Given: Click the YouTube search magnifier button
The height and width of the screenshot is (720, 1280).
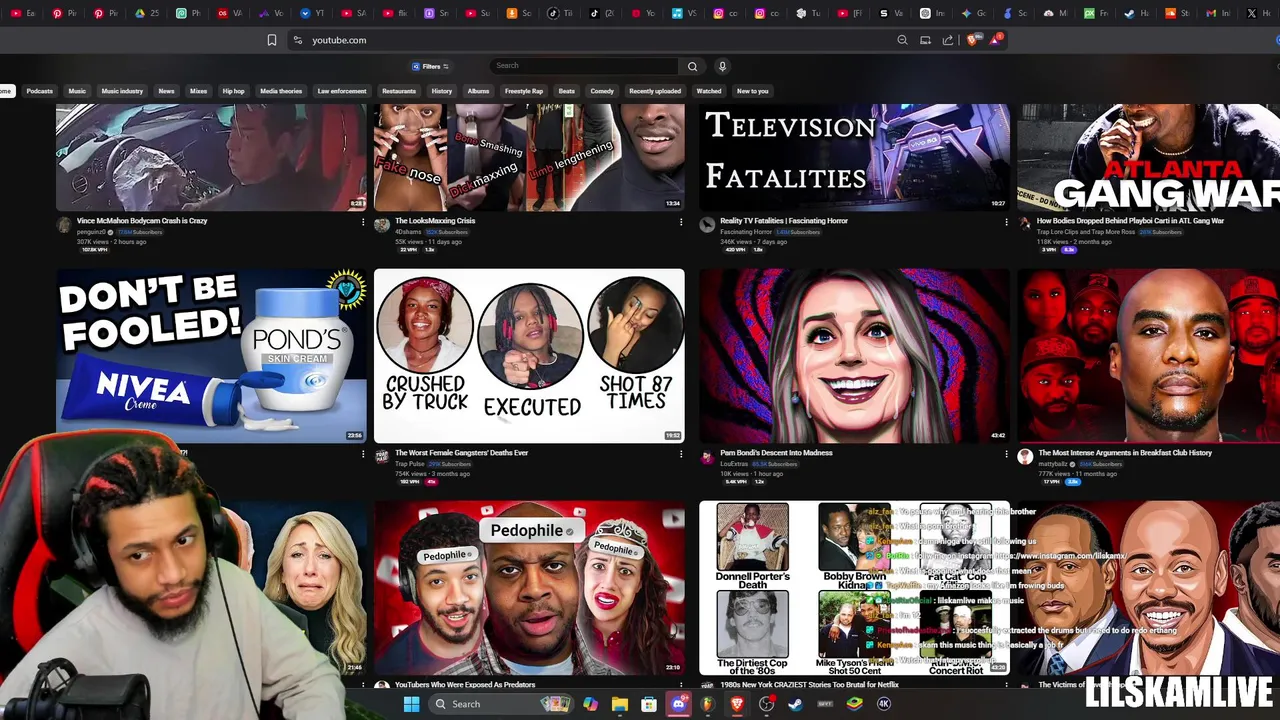Looking at the screenshot, I should pyautogui.click(x=692, y=66).
